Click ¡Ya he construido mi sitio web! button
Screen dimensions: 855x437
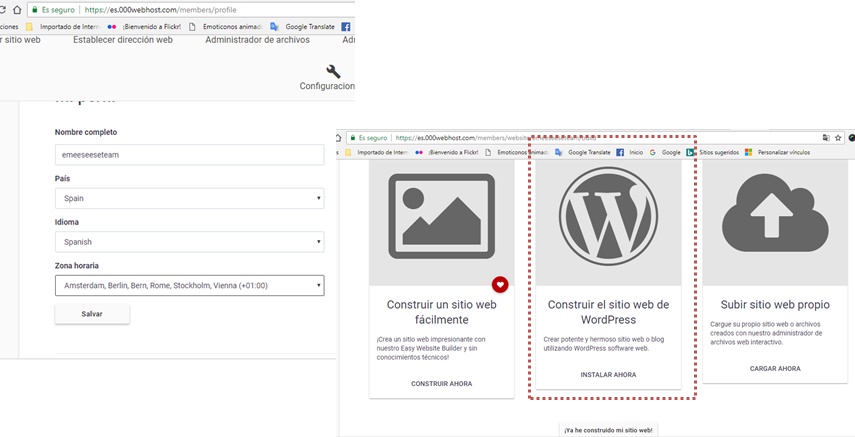tap(609, 430)
